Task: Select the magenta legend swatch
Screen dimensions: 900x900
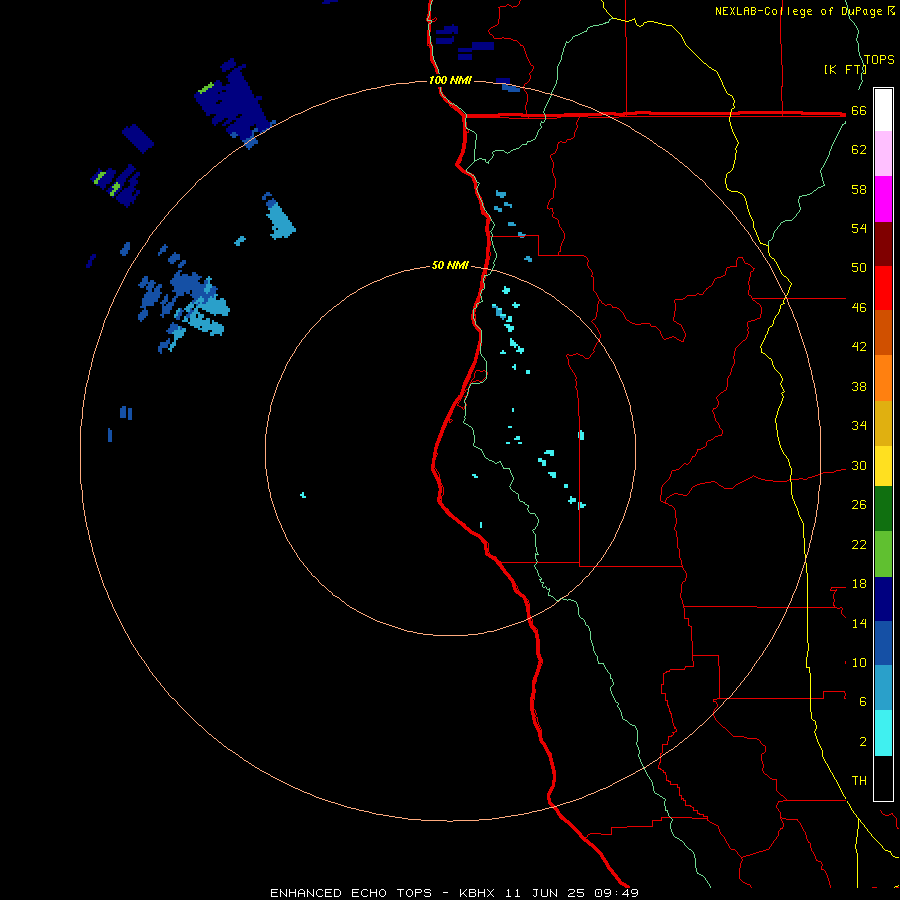Action: 883,199
